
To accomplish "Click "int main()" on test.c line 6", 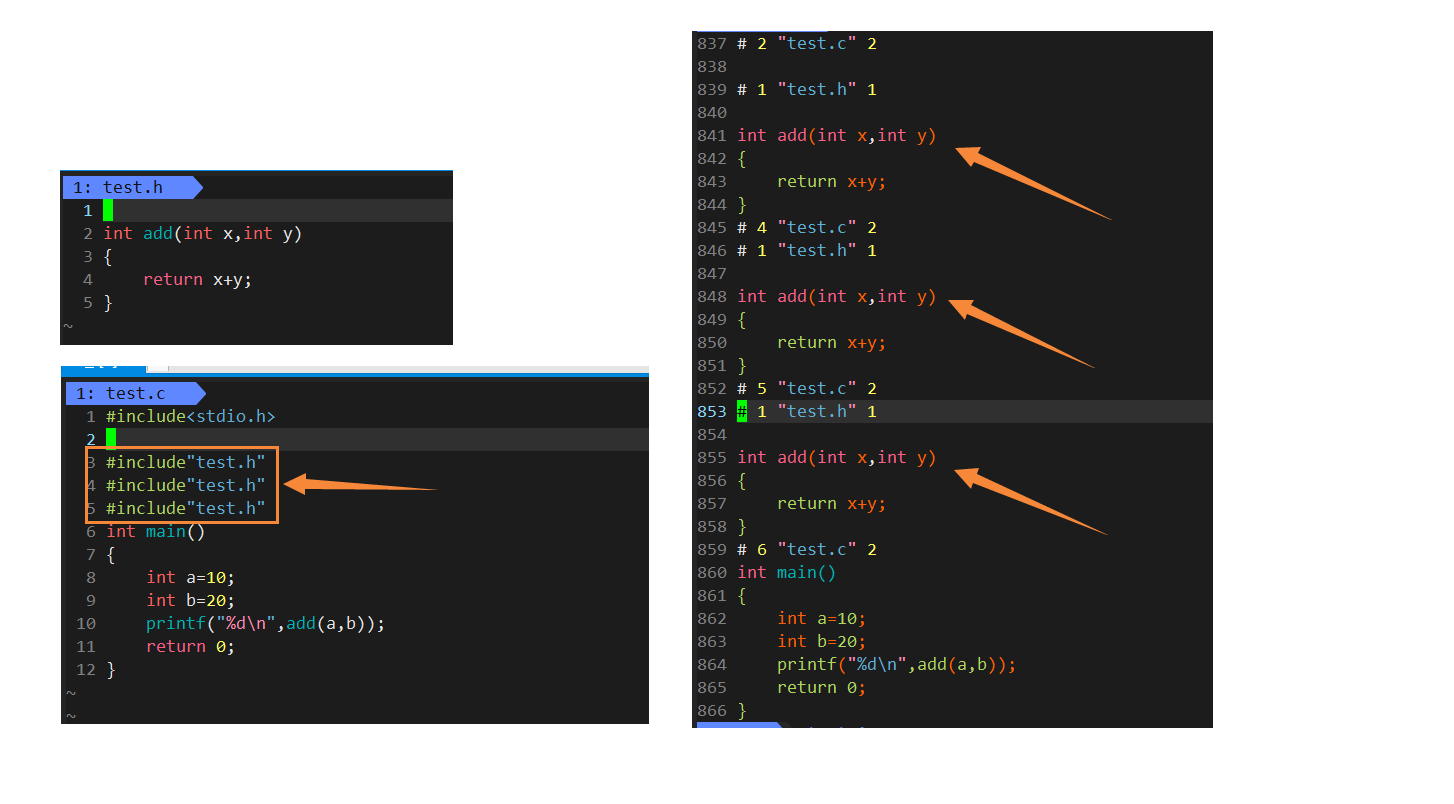I will coord(155,531).
